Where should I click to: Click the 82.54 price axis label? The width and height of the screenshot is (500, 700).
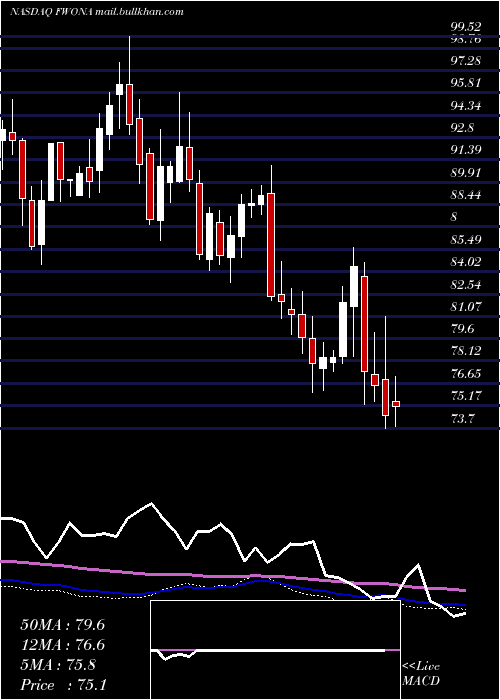click(x=466, y=284)
